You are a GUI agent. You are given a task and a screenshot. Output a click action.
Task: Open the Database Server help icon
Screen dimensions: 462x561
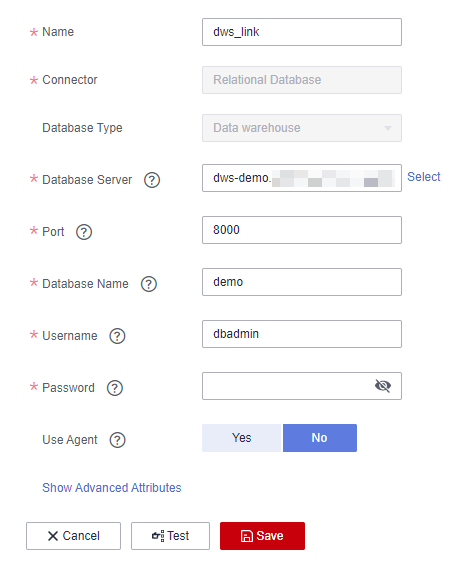click(152, 180)
